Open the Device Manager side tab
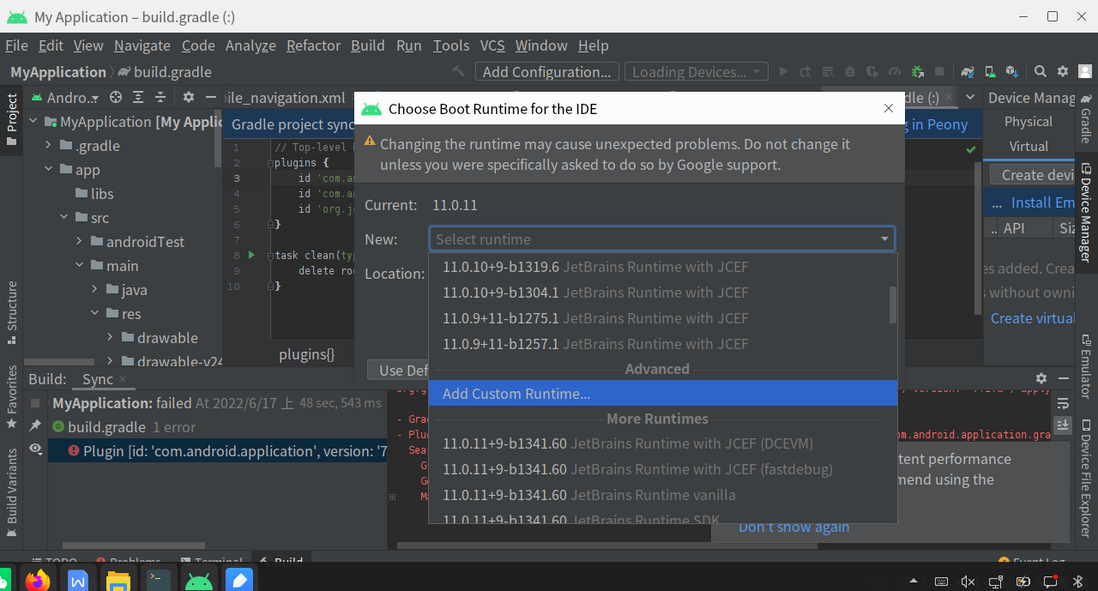Image resolution: width=1098 pixels, height=591 pixels. (1084, 212)
